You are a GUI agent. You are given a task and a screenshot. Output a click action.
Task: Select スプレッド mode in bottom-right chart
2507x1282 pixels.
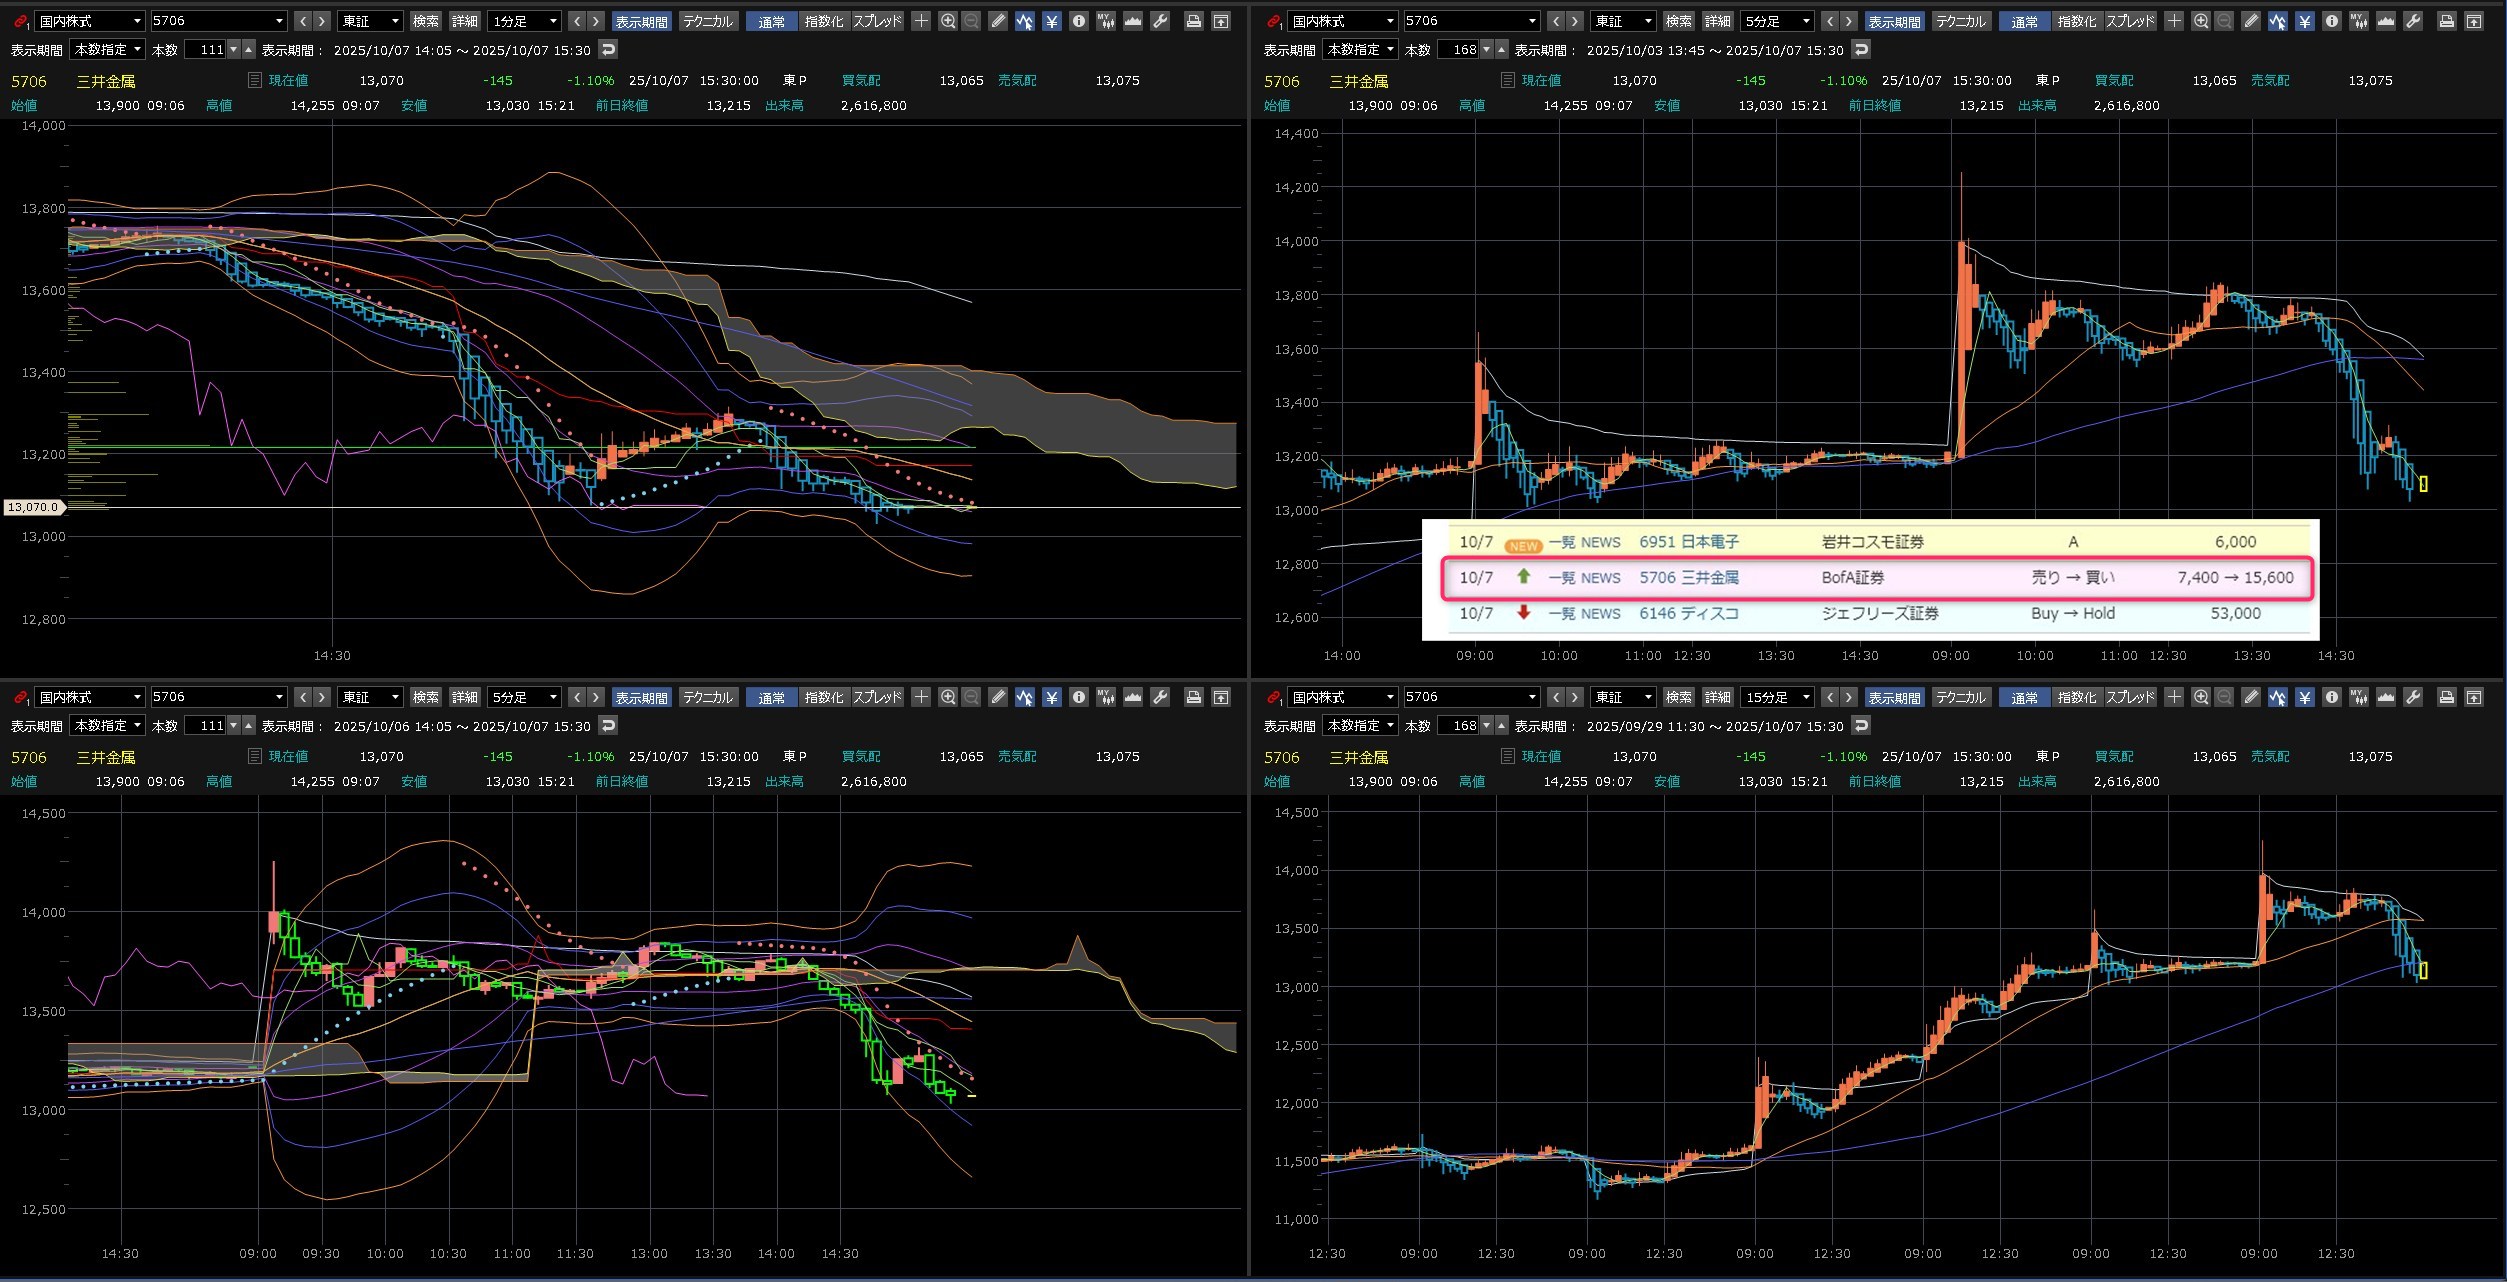[2130, 697]
